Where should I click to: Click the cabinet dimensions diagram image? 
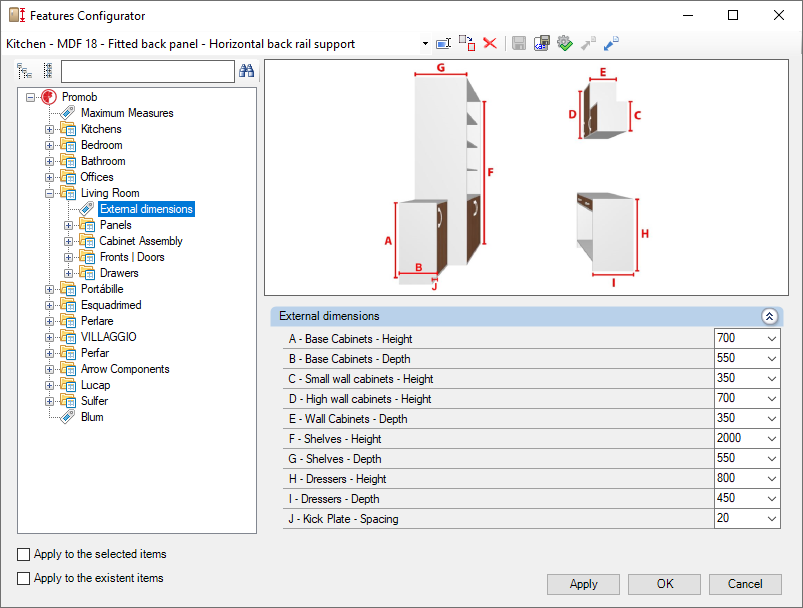tap(526, 177)
